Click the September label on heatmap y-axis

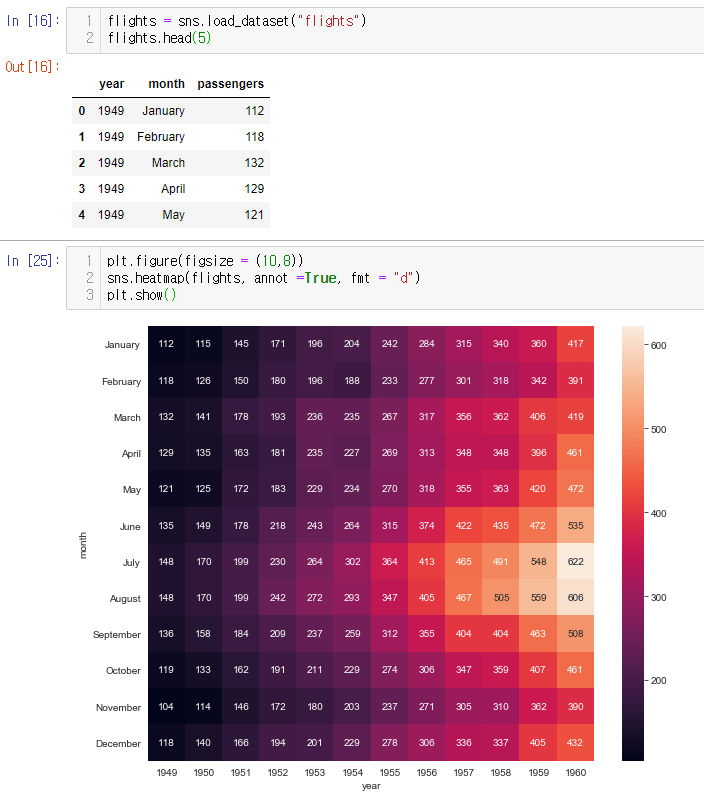[x=117, y=635]
